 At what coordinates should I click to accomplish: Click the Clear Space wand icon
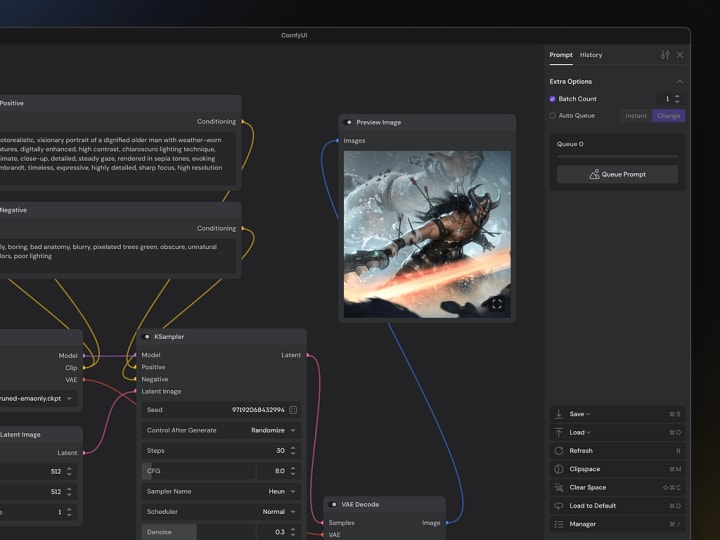pyautogui.click(x=559, y=487)
